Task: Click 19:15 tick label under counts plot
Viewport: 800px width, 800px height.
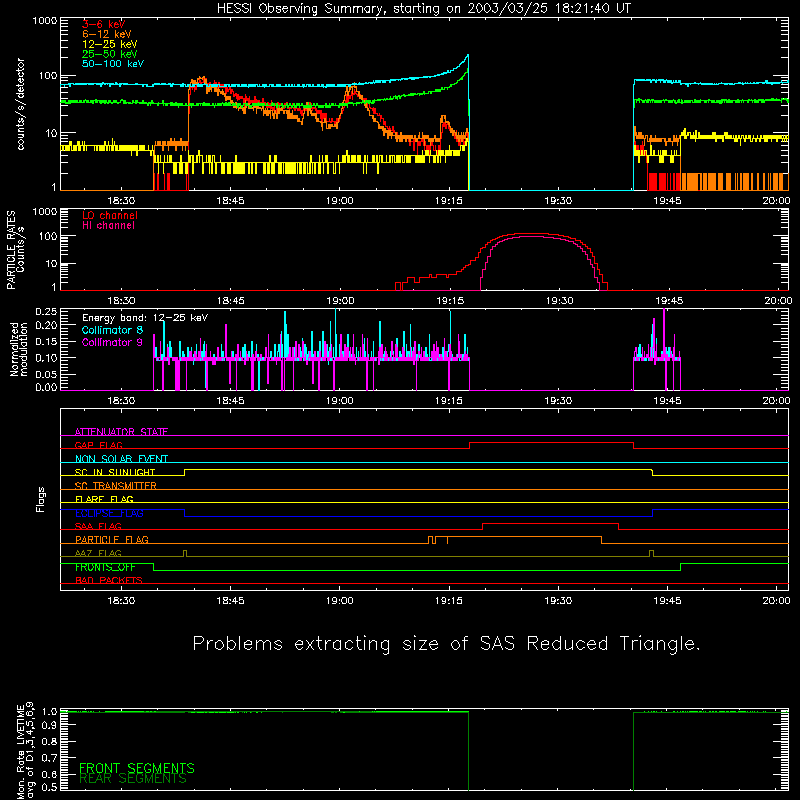Action: tap(448, 201)
